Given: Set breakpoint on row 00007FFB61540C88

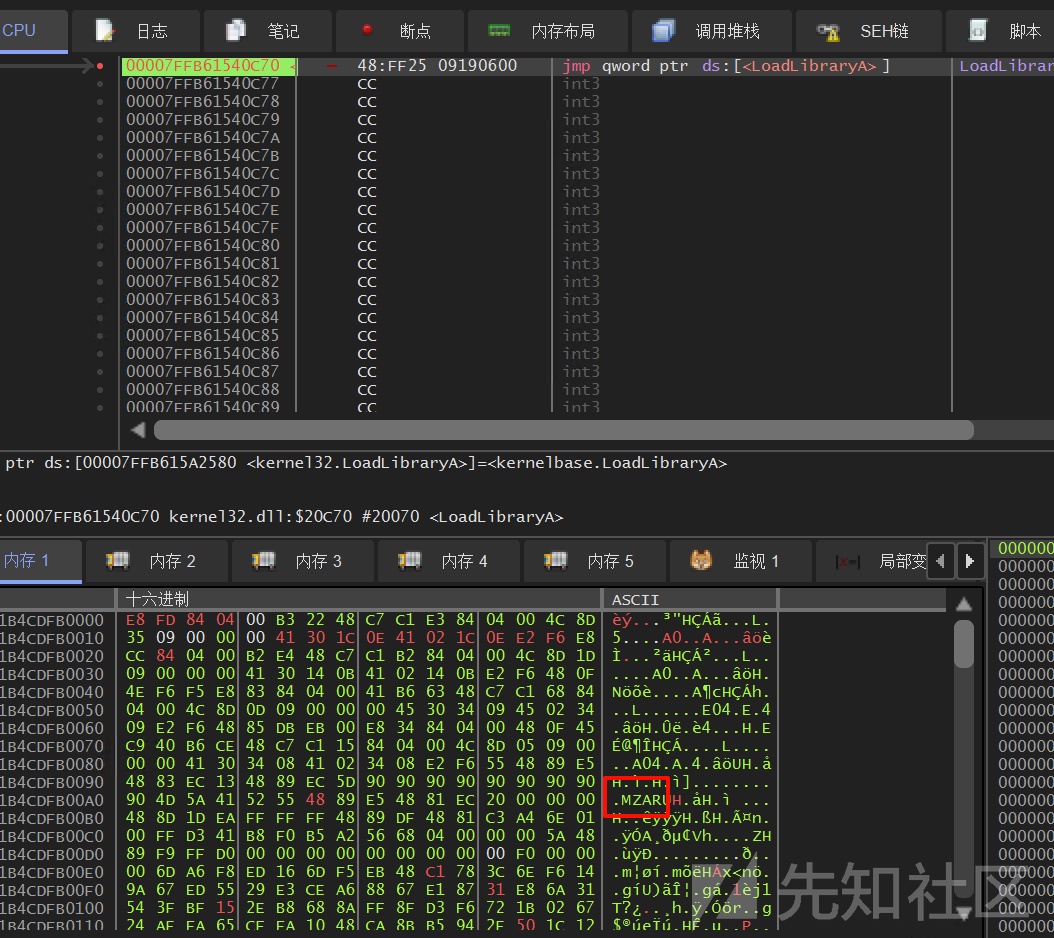Looking at the screenshot, I should tap(100, 390).
